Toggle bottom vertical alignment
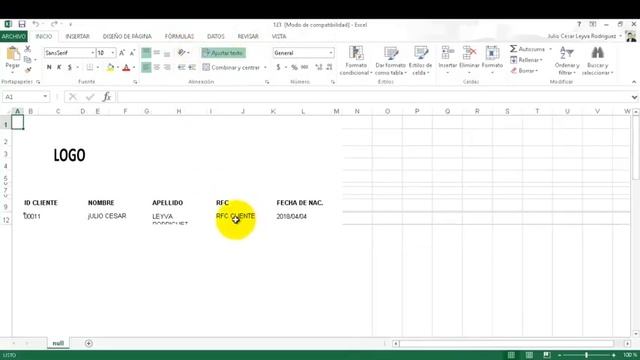Viewport: 640px width, 360px height. coord(167,53)
